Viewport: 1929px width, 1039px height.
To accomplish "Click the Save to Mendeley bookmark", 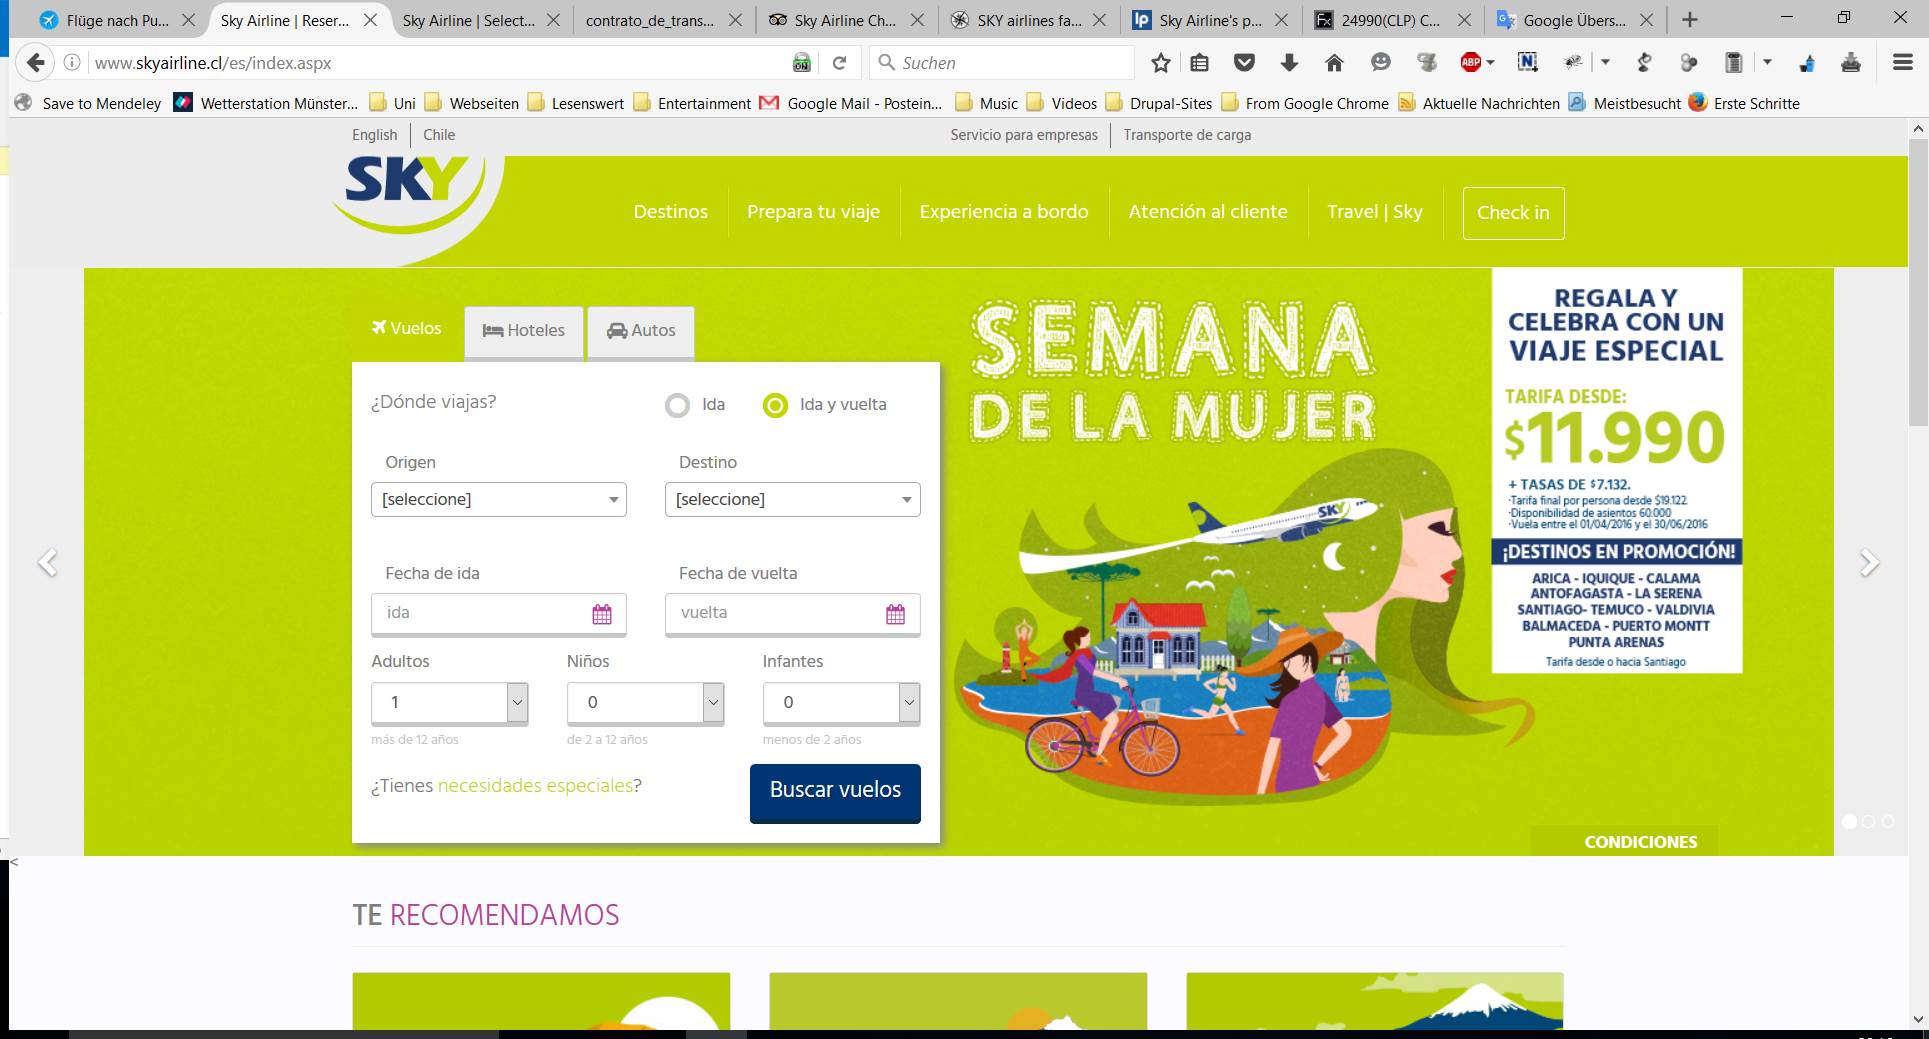I will point(88,103).
